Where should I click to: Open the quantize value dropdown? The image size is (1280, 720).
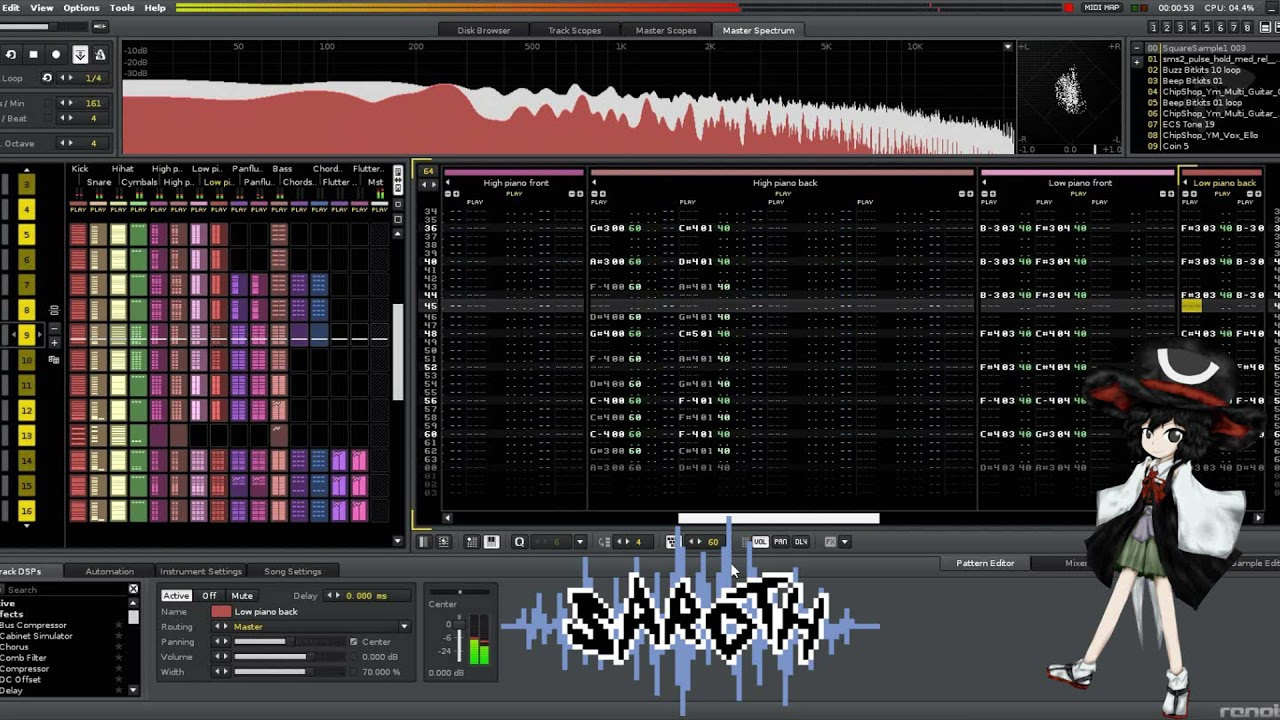point(579,542)
